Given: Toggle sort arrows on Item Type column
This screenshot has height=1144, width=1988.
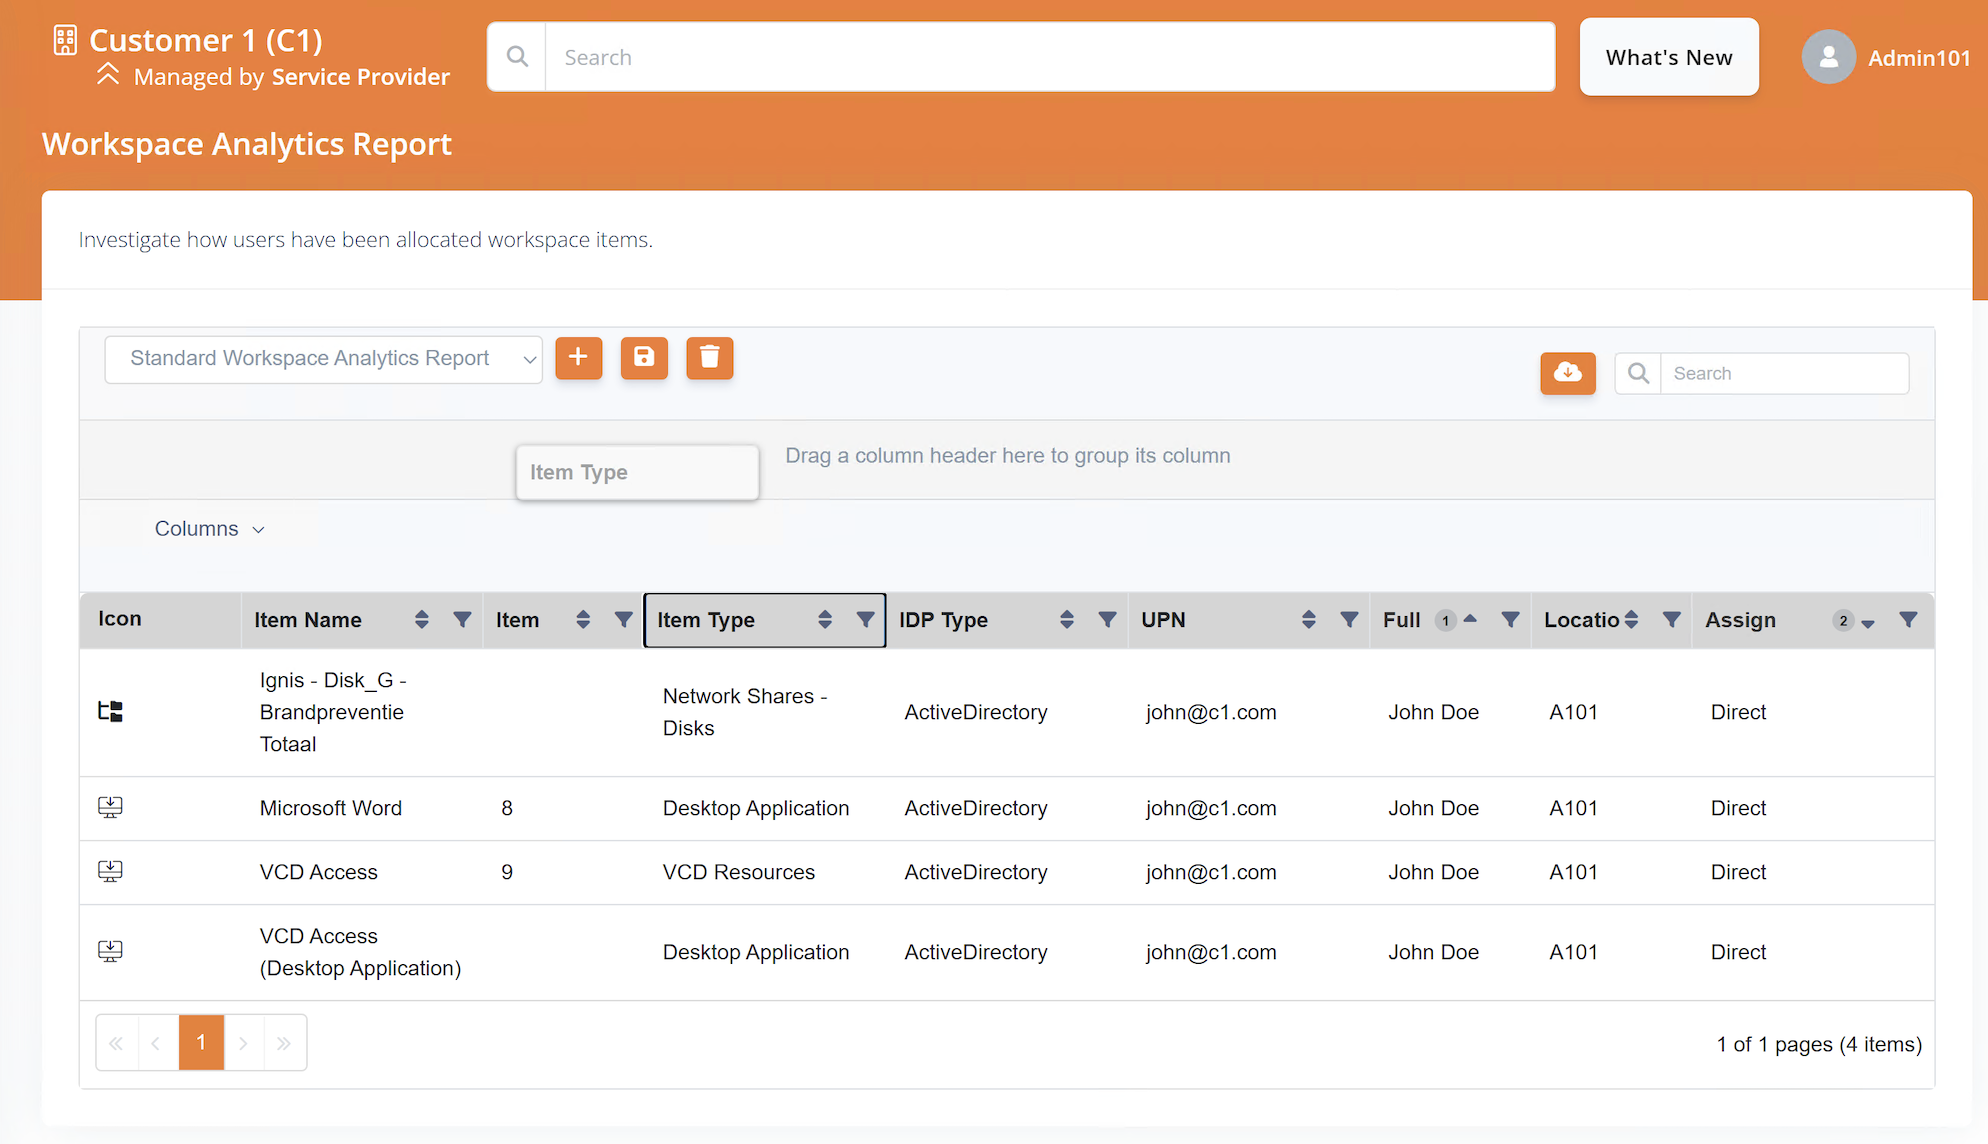Looking at the screenshot, I should pyautogui.click(x=825, y=620).
